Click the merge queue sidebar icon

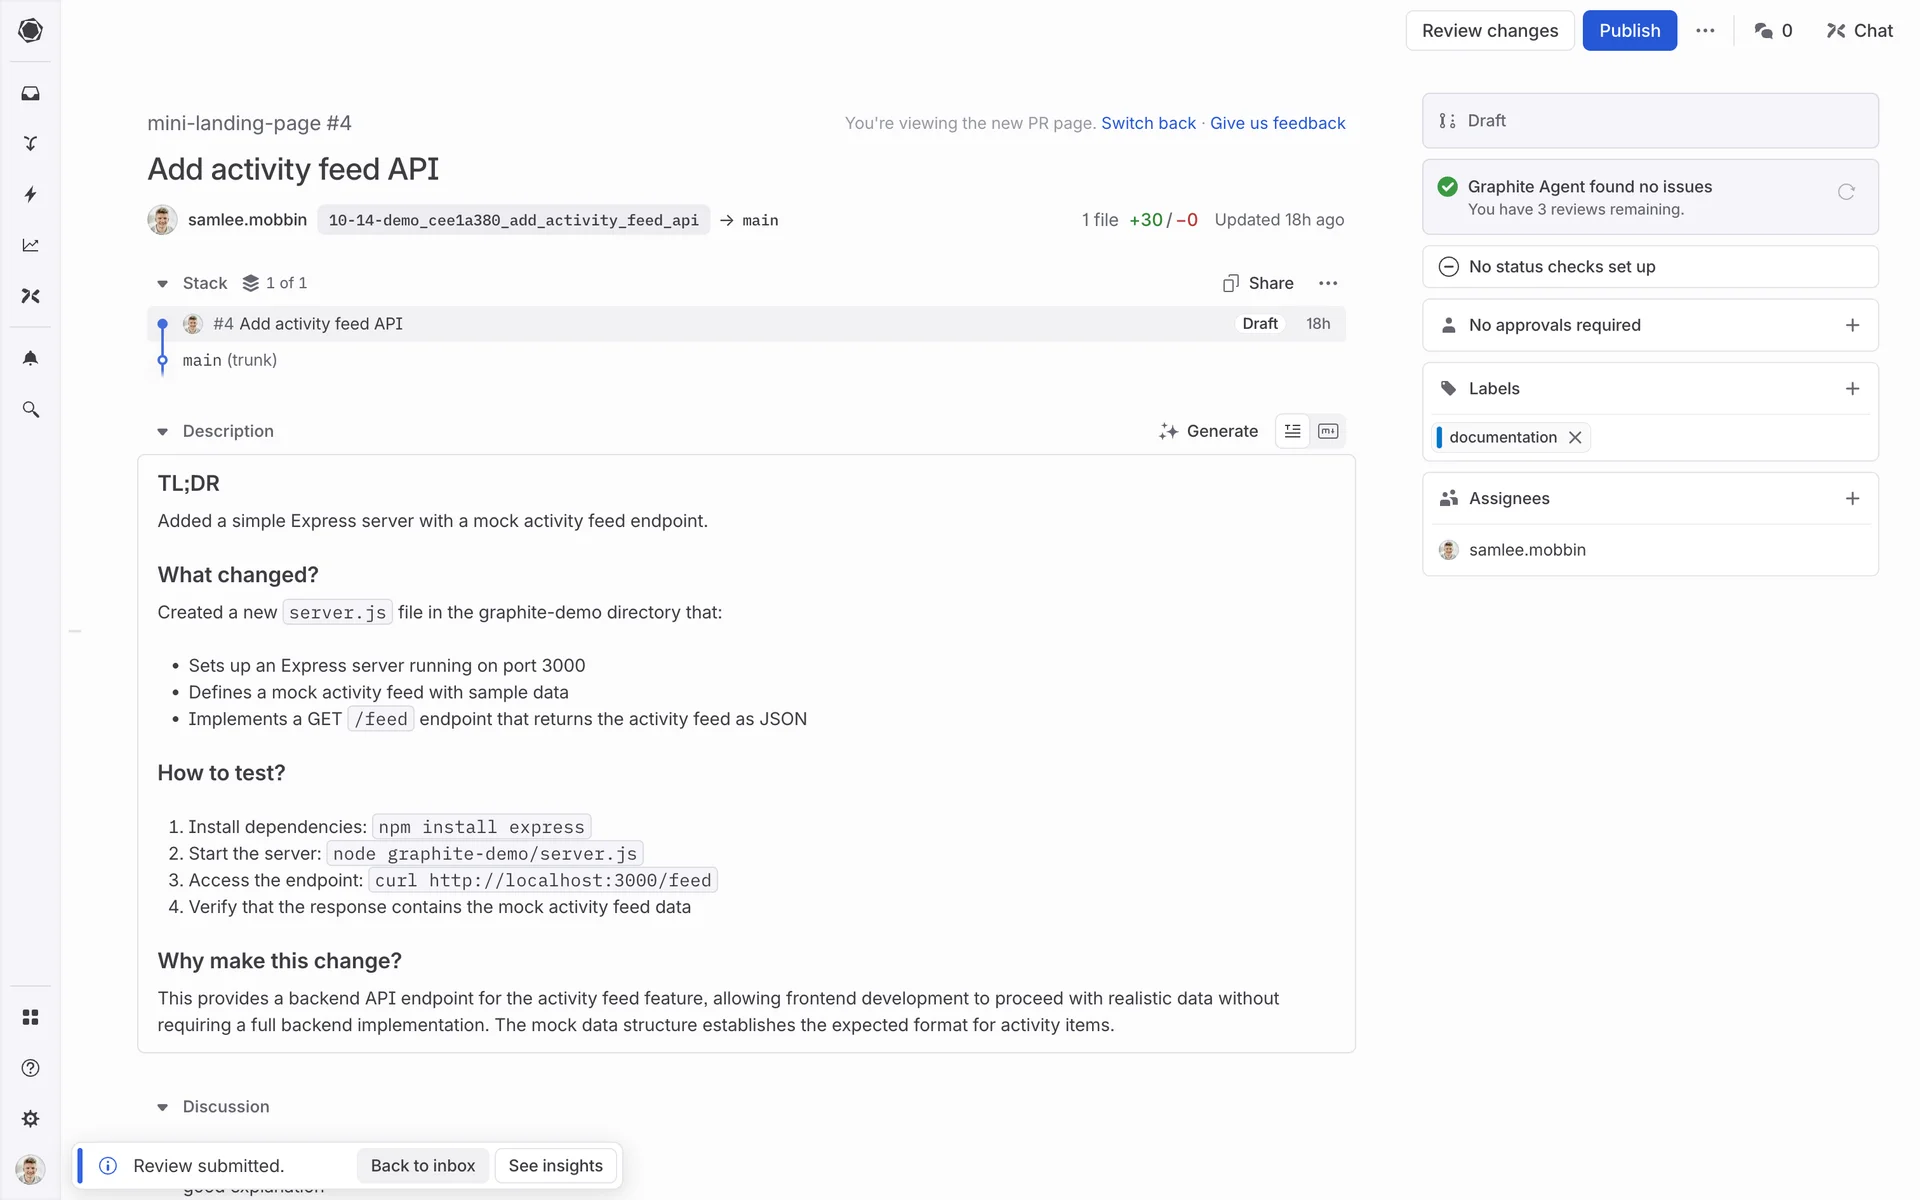30,144
